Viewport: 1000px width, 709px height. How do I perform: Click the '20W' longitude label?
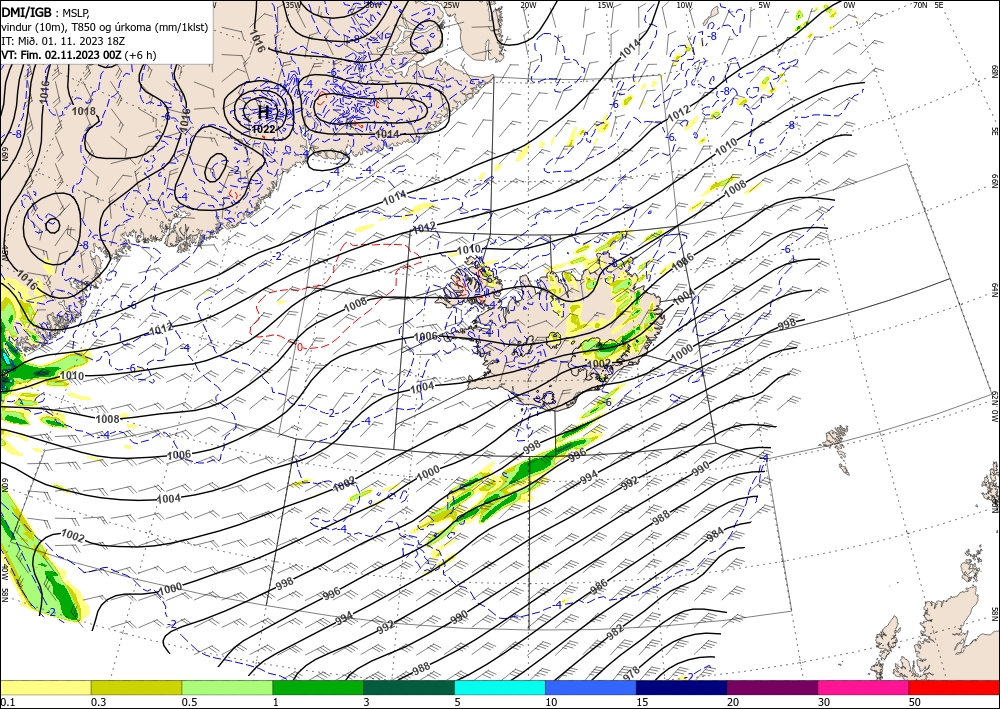click(x=528, y=5)
